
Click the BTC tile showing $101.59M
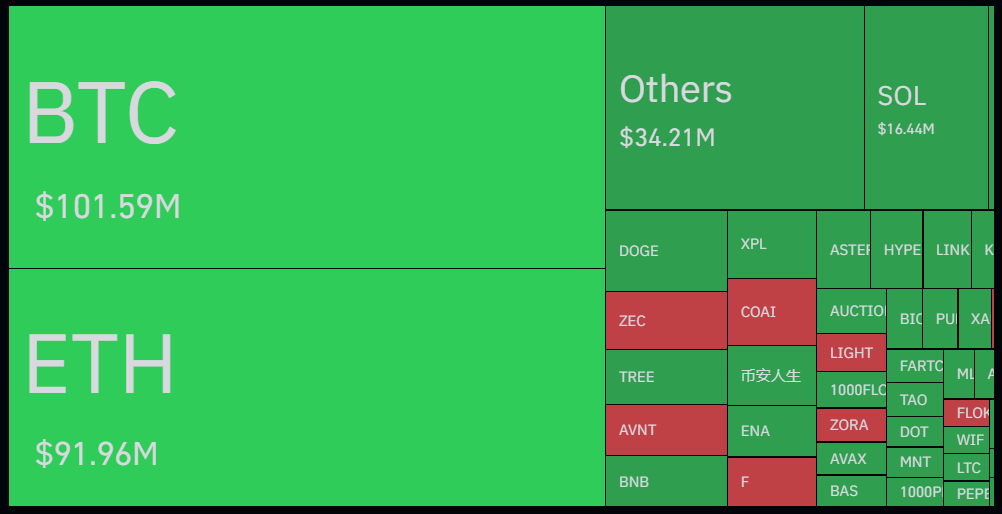point(306,138)
